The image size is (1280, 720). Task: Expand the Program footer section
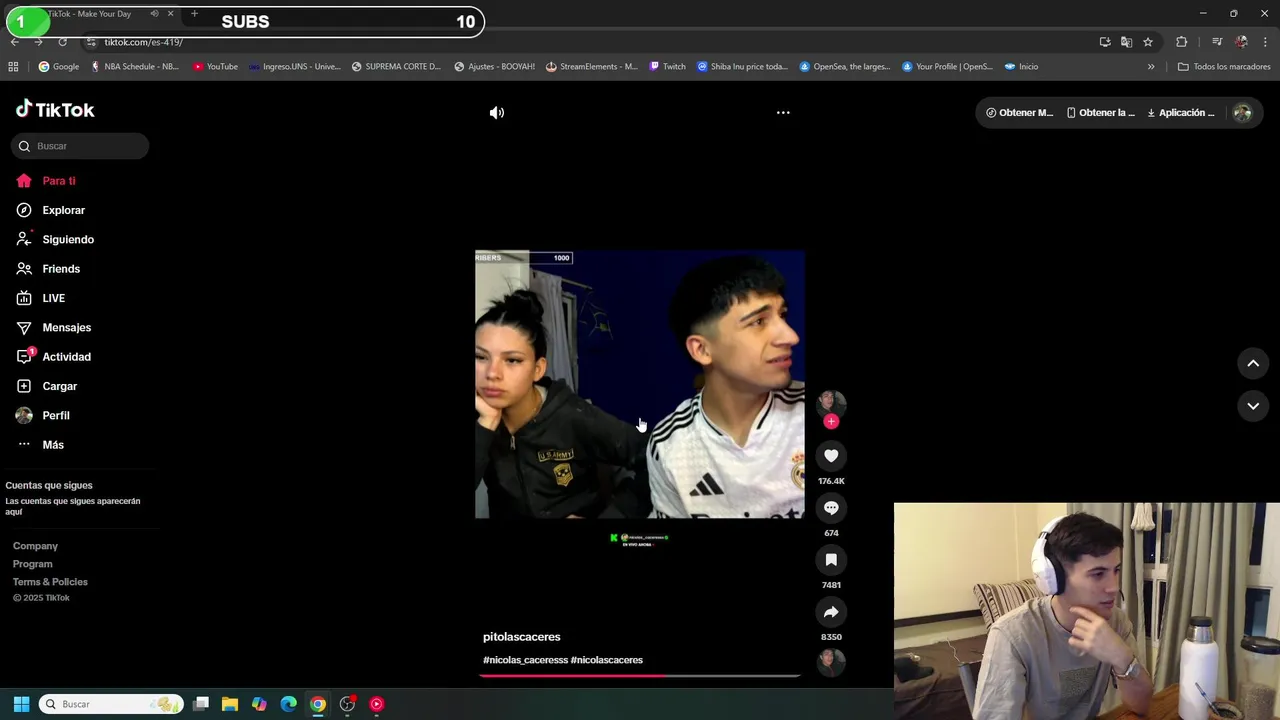[33, 564]
